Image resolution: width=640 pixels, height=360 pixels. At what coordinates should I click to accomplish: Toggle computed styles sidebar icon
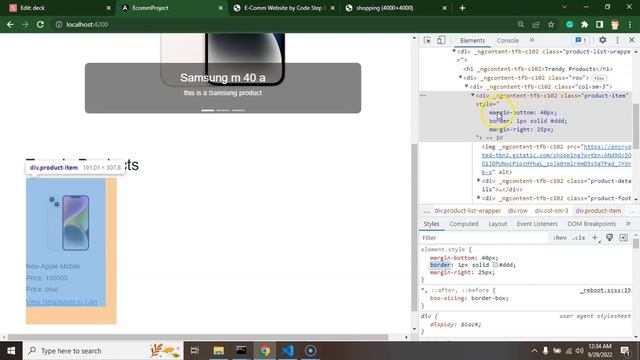coord(623,238)
